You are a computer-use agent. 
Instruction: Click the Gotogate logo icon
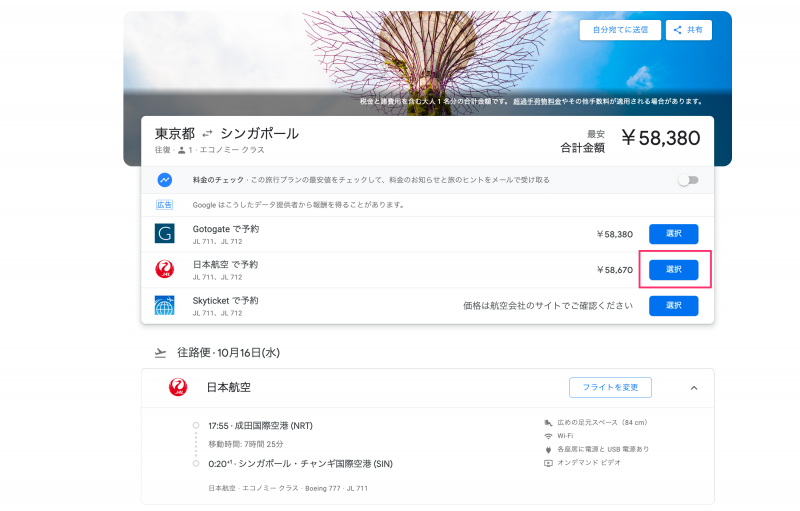(x=164, y=234)
